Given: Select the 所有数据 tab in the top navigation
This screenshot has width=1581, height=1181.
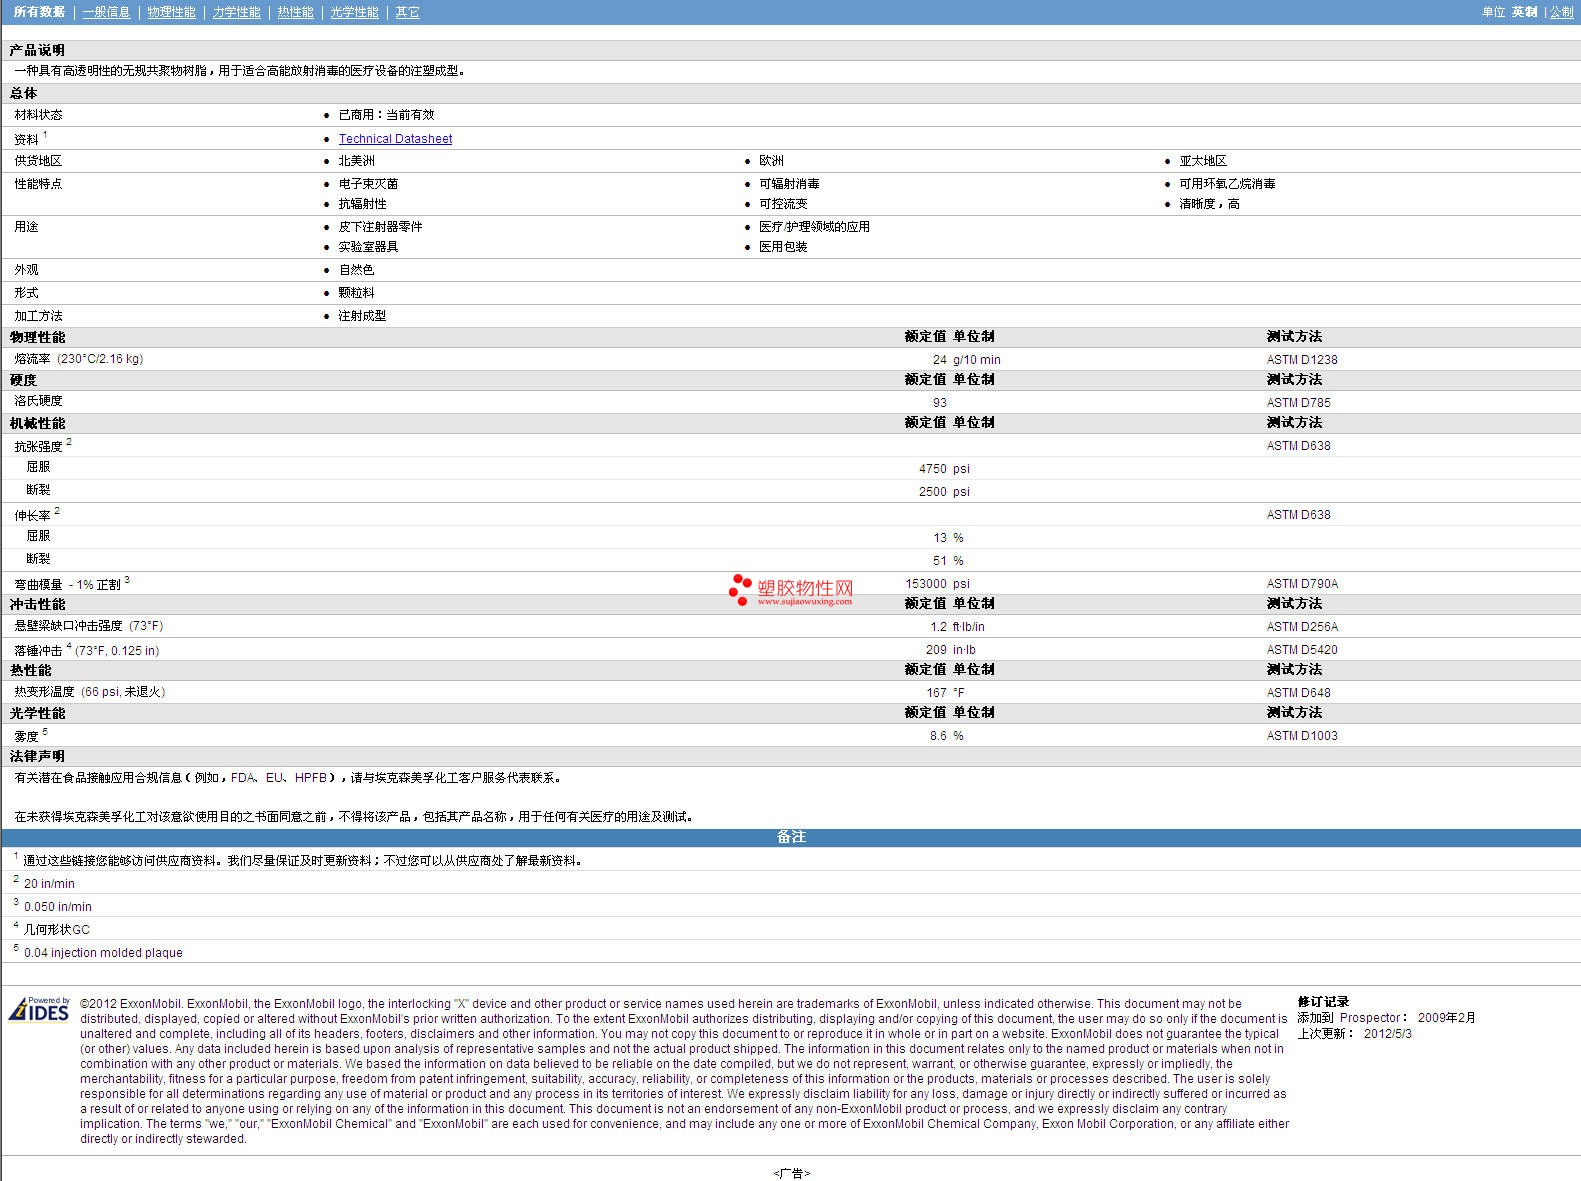Looking at the screenshot, I should click(39, 12).
